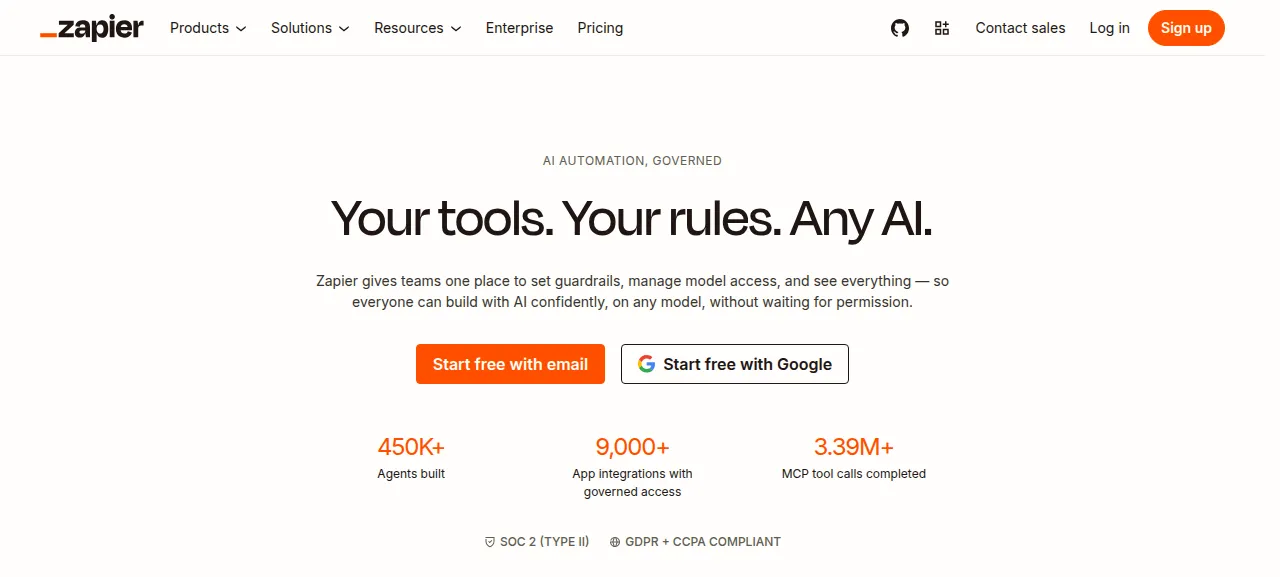Click the orange Sign up button
Image resolution: width=1280 pixels, height=577 pixels.
pyautogui.click(x=1186, y=28)
